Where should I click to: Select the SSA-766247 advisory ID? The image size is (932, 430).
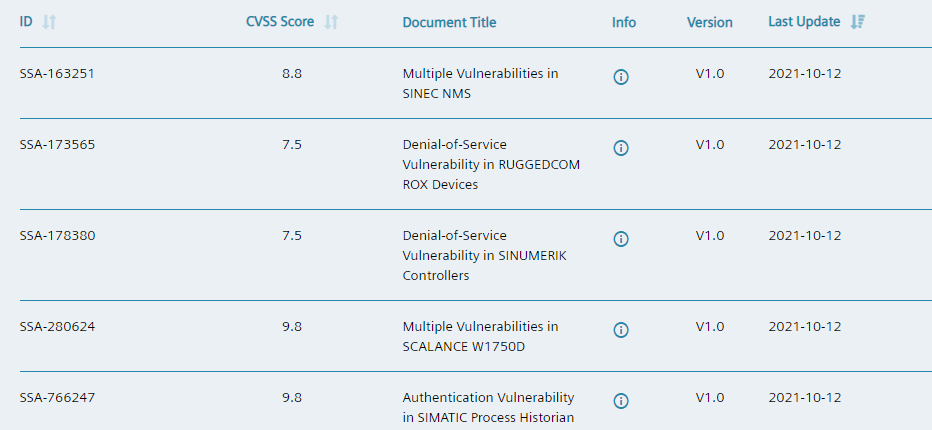(57, 397)
